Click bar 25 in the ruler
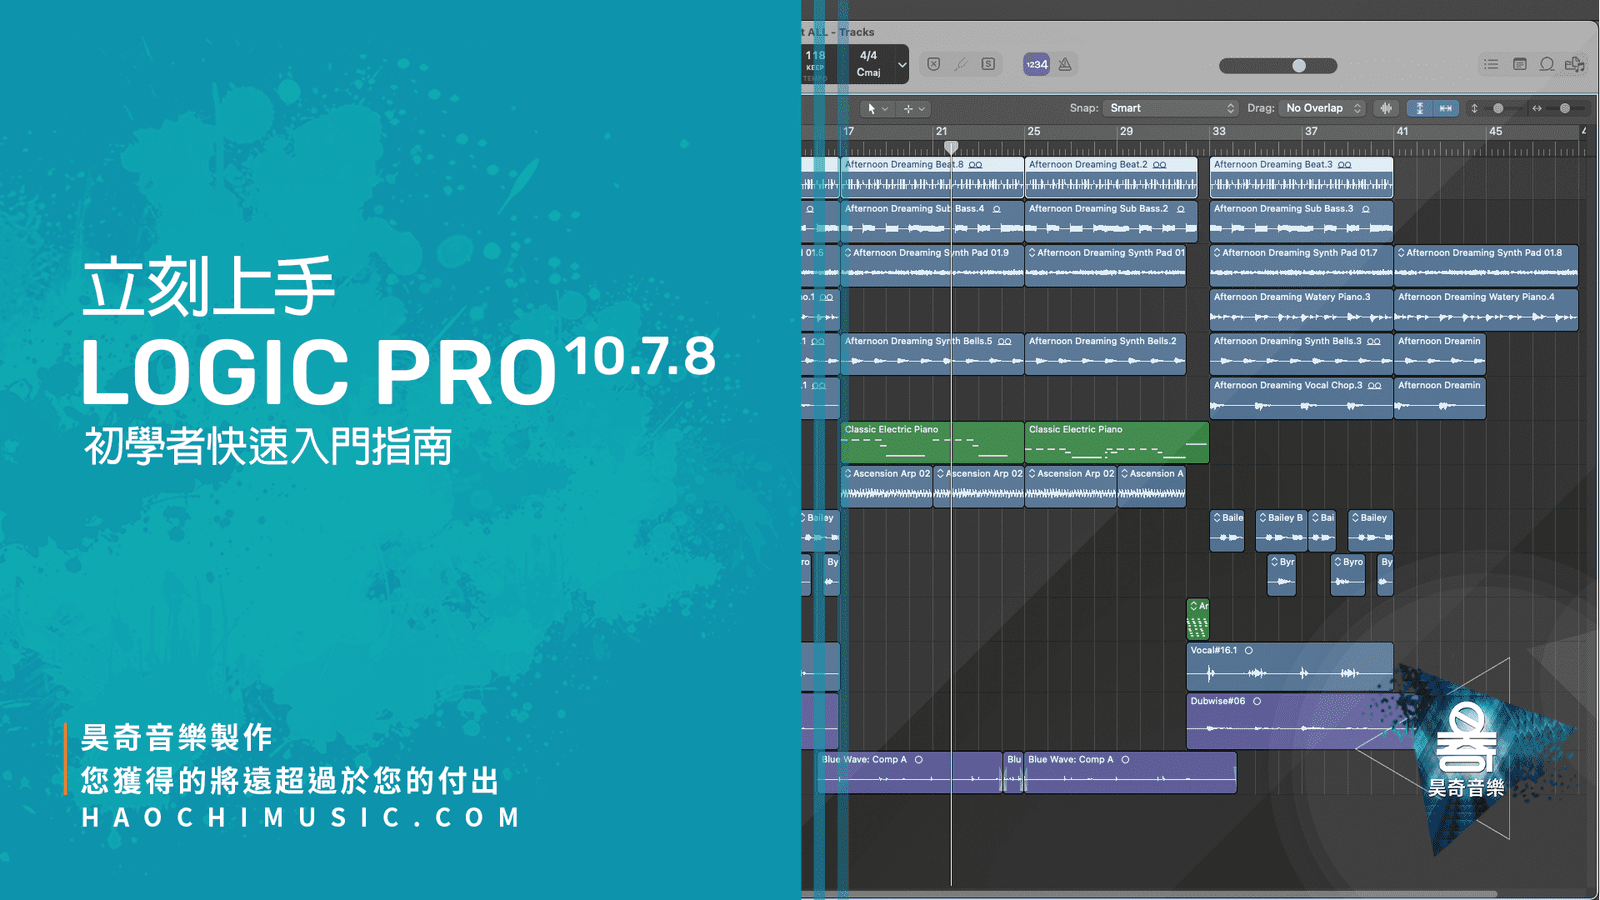1600x900 pixels. click(x=1033, y=131)
